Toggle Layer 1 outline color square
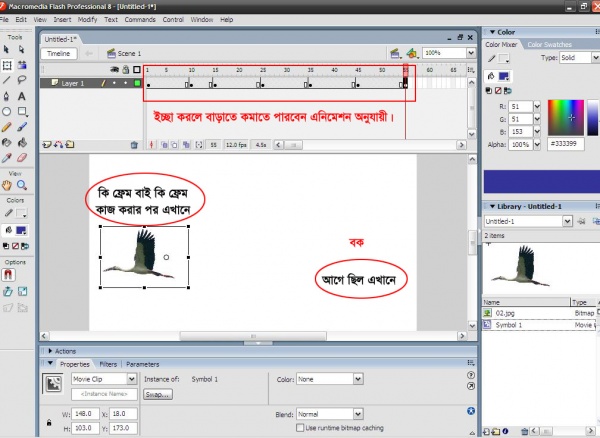 (x=137, y=83)
